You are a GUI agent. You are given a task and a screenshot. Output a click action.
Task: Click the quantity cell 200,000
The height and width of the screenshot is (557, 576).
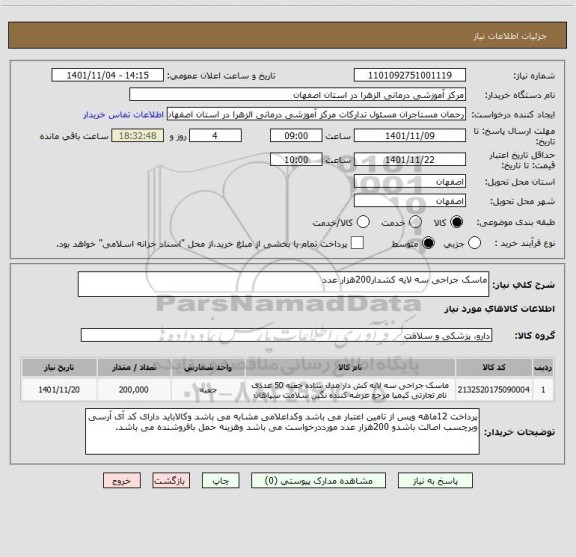coord(134,390)
